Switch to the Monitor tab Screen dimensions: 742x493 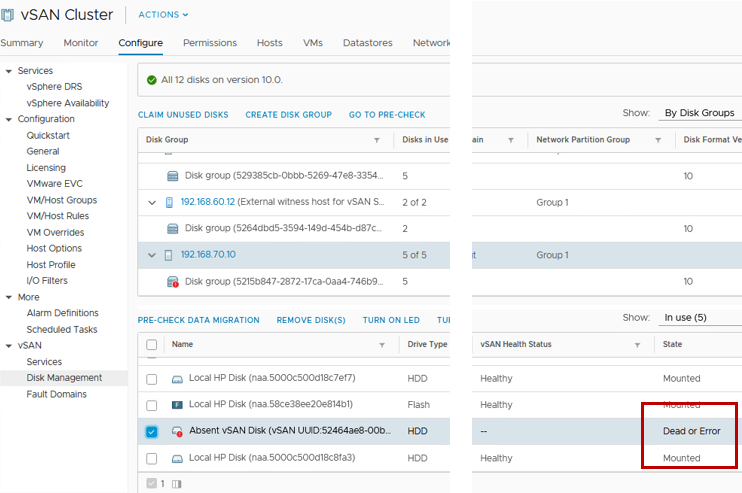(81, 43)
